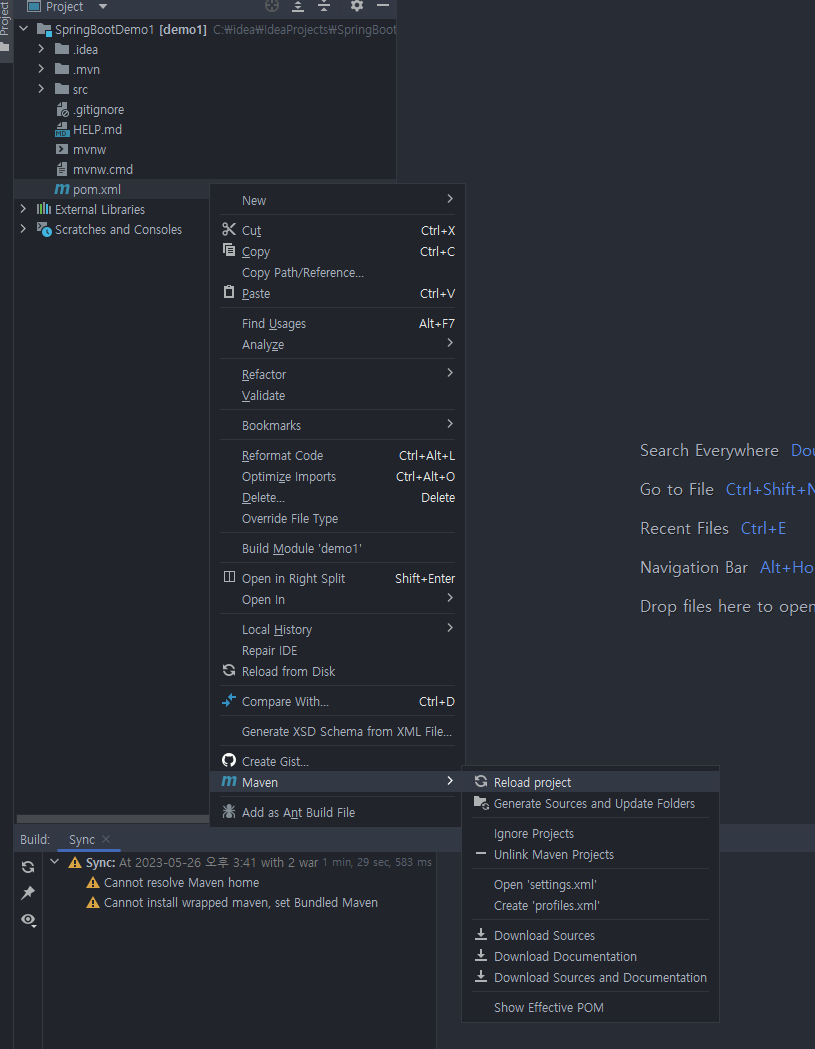Expand External Libraries node
Image resolution: width=815 pixels, height=1049 pixels.
point(24,209)
